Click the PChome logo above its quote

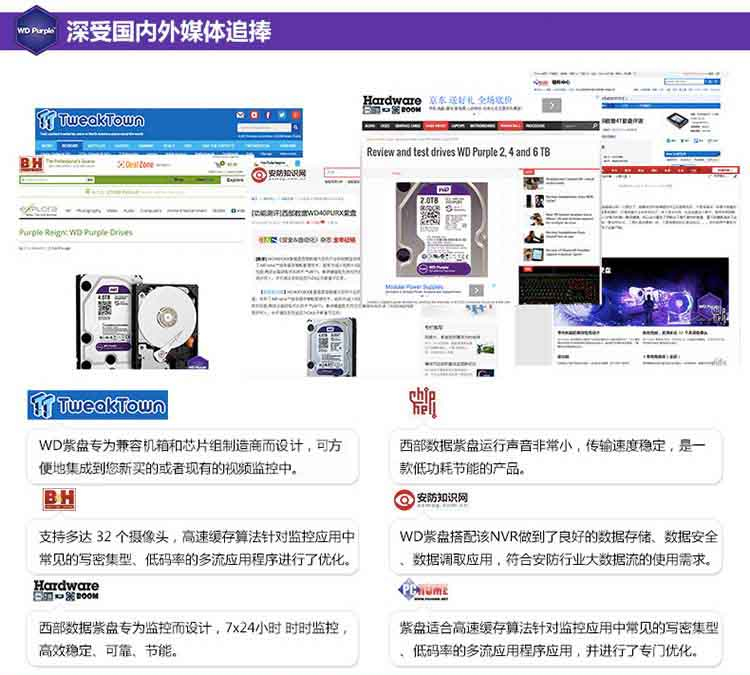tap(423, 590)
